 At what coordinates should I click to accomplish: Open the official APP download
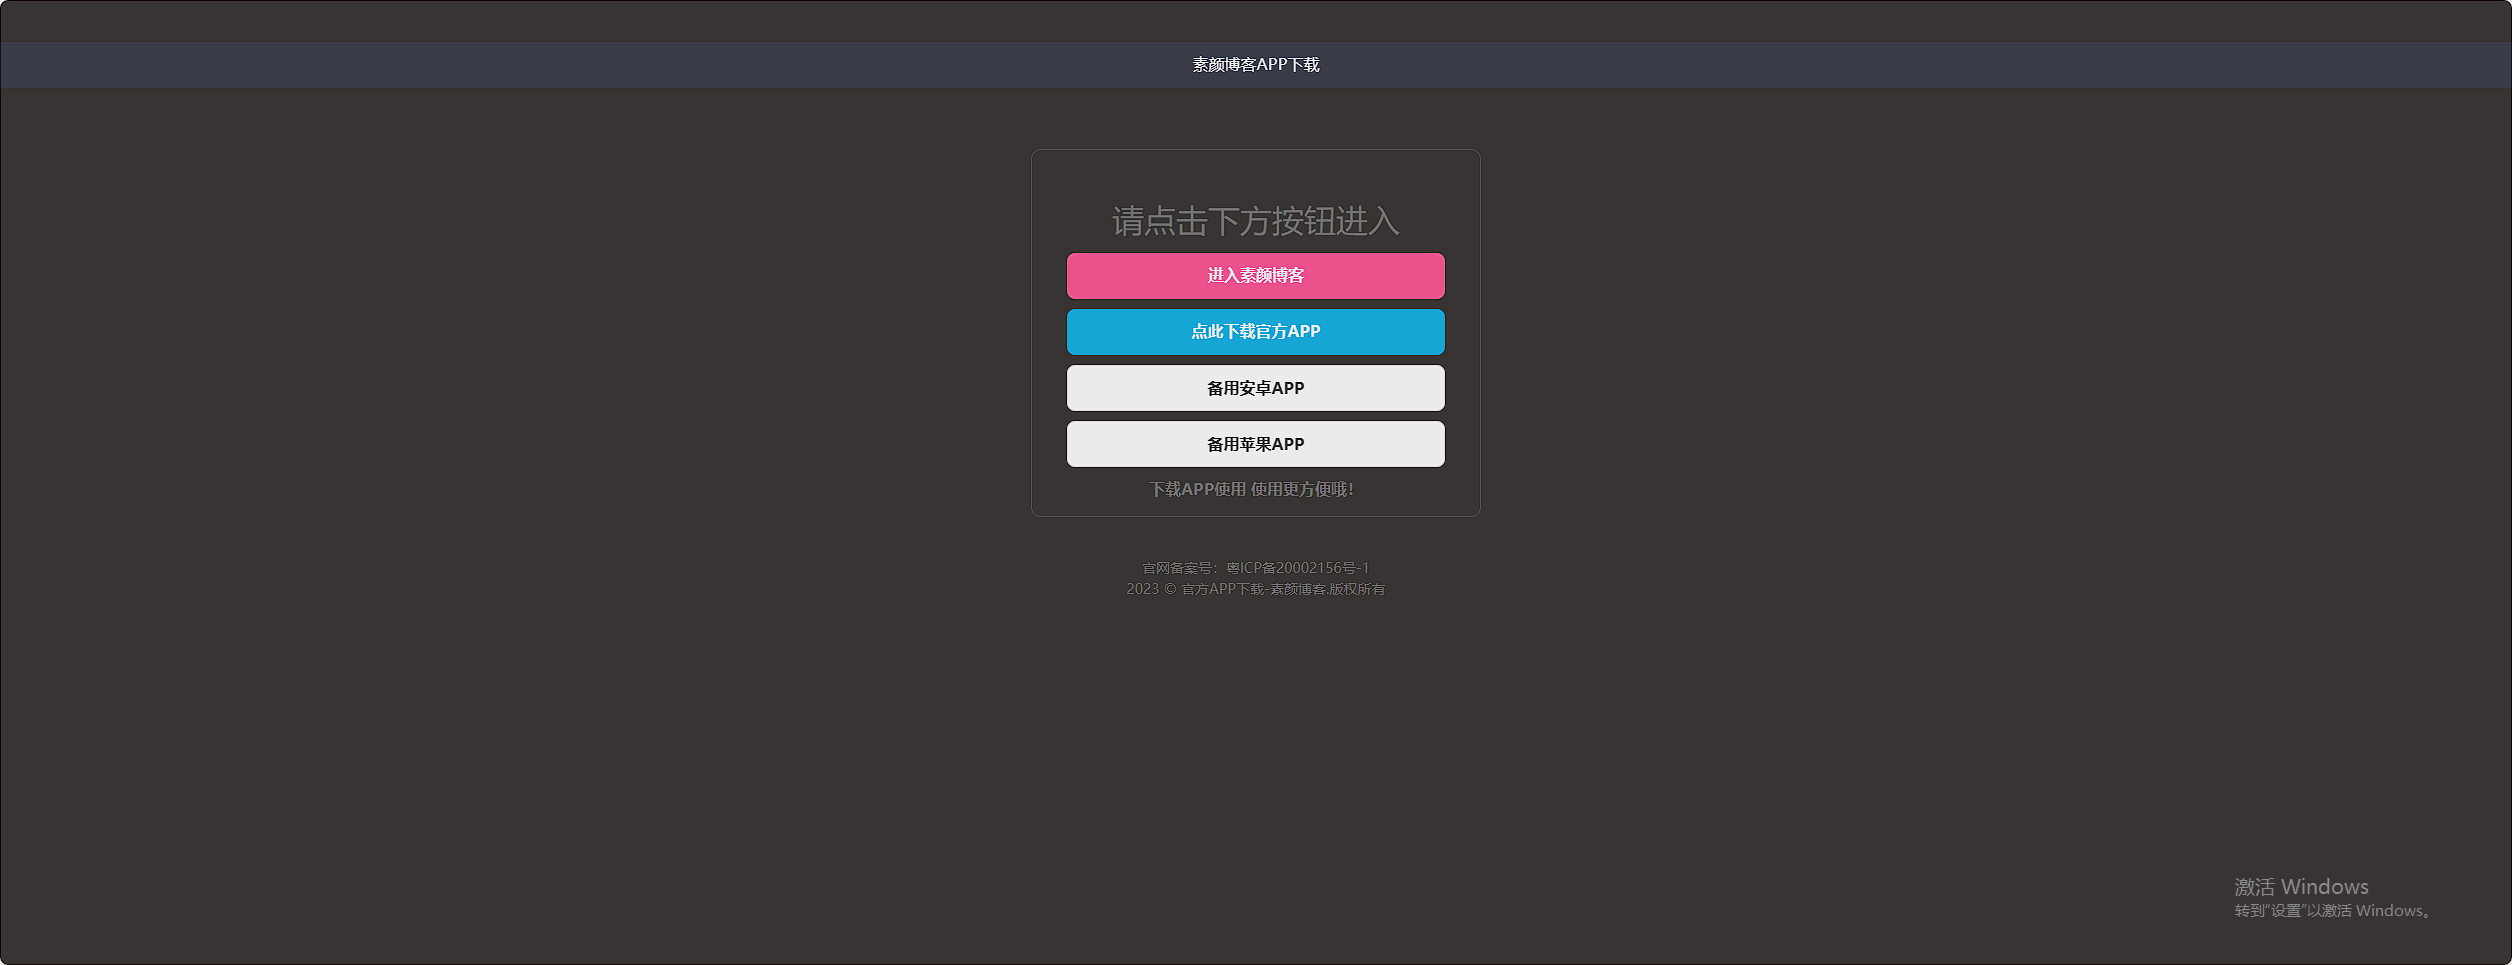(x=1255, y=331)
